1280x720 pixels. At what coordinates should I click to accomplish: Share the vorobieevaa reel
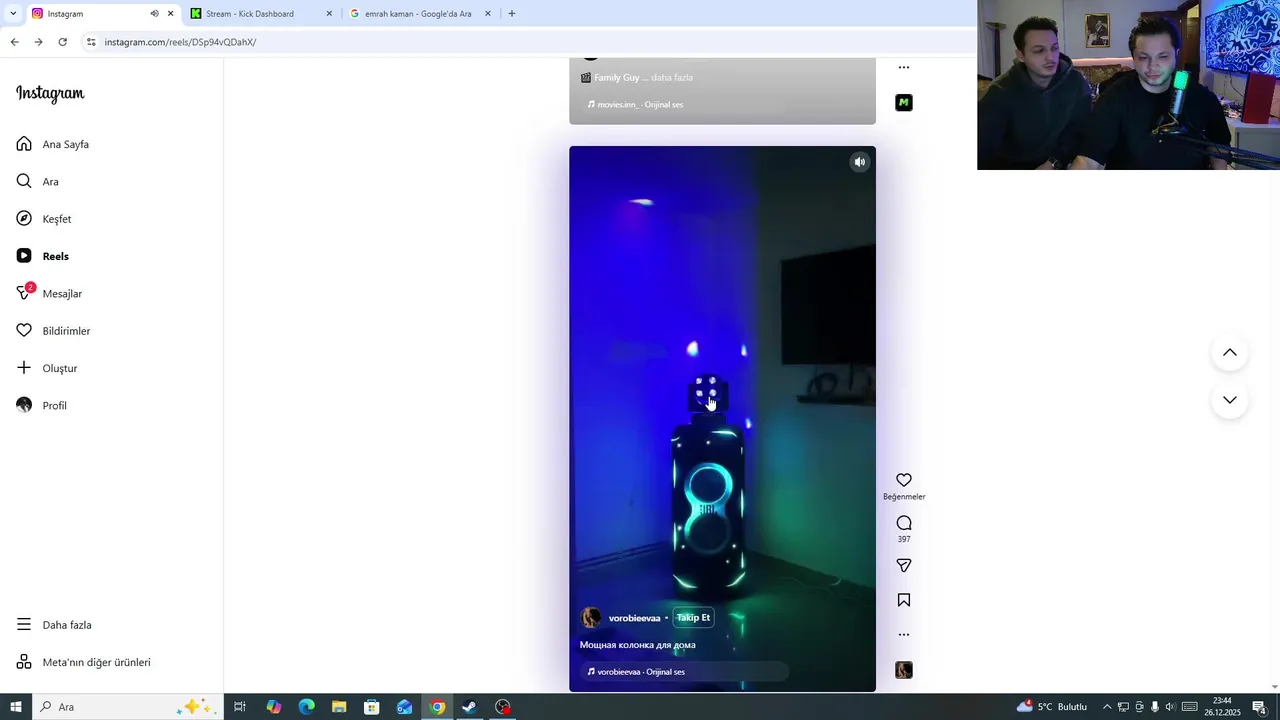[x=904, y=565]
